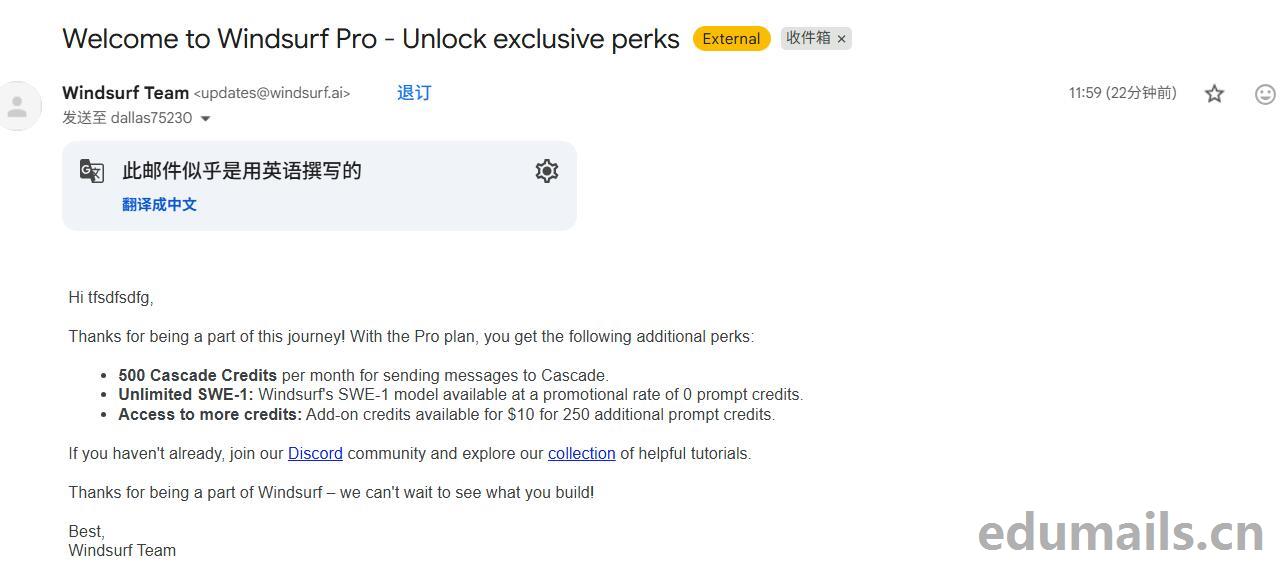Translate email via 翻译成中文

tap(159, 205)
